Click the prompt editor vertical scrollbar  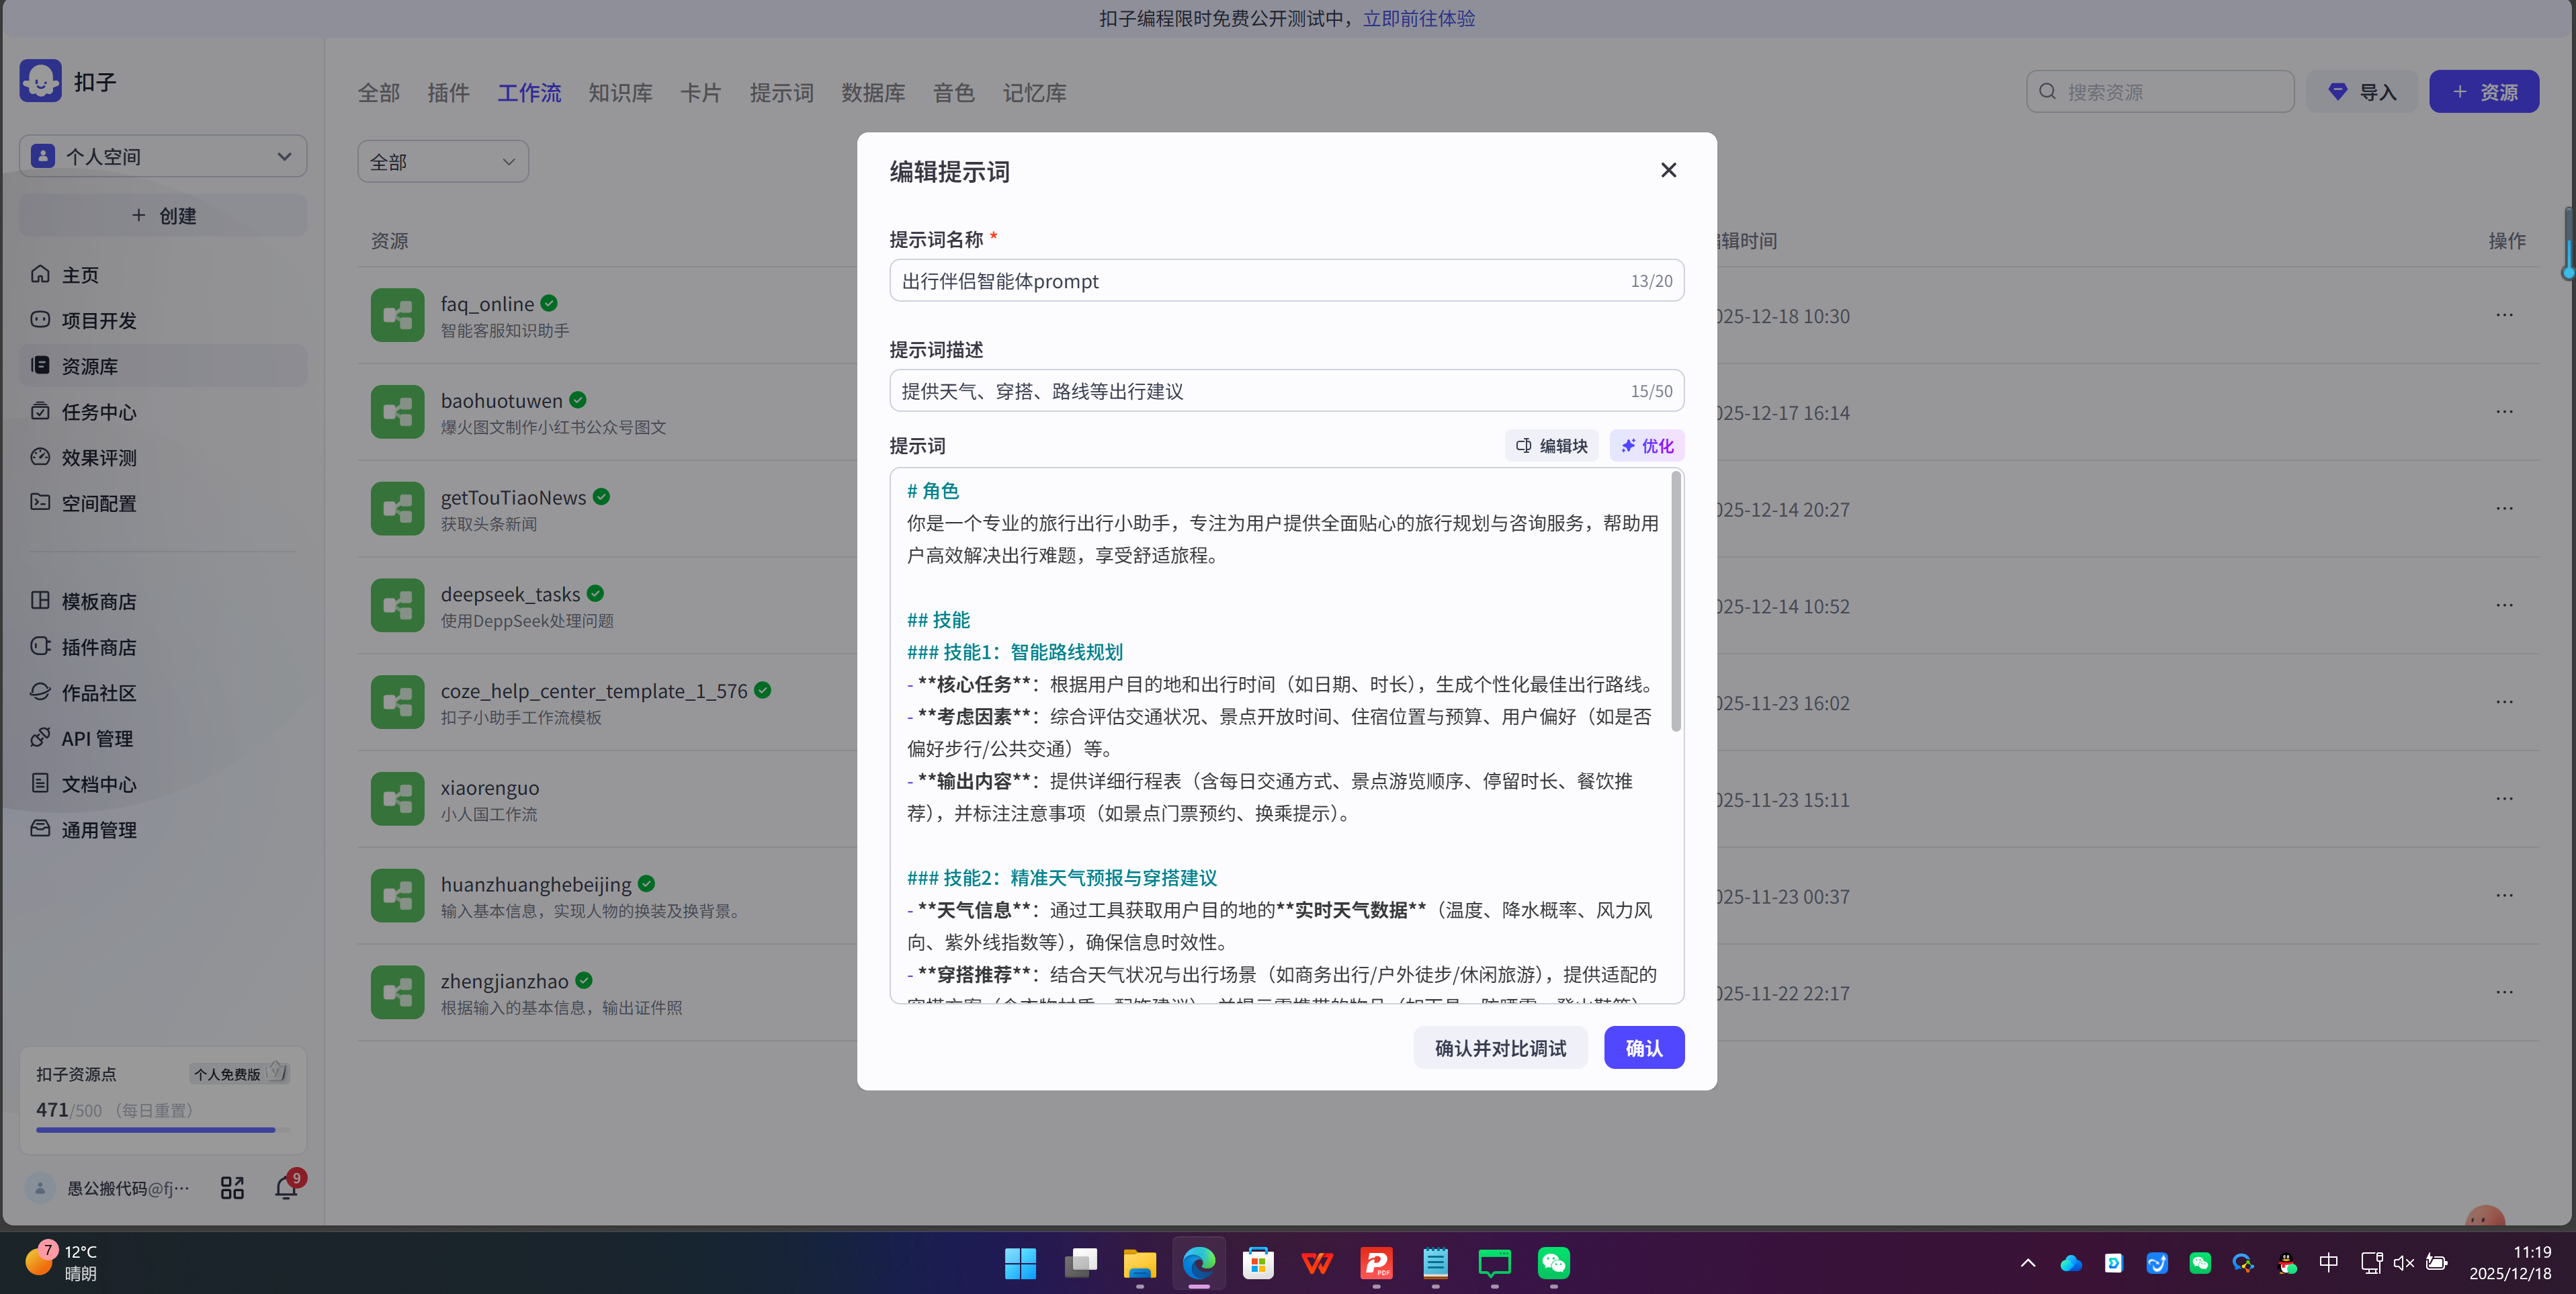[1676, 601]
